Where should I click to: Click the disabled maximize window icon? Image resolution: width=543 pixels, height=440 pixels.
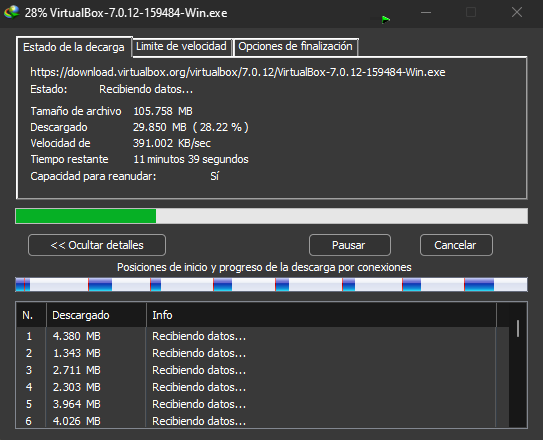coord(471,12)
